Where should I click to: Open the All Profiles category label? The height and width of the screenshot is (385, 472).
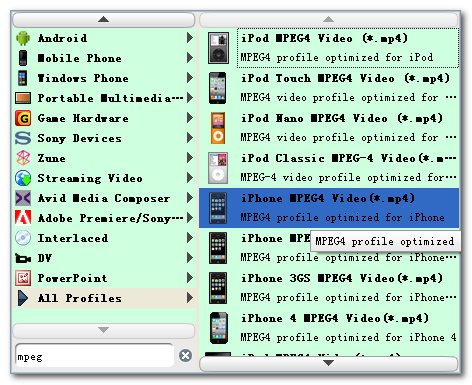(x=80, y=298)
